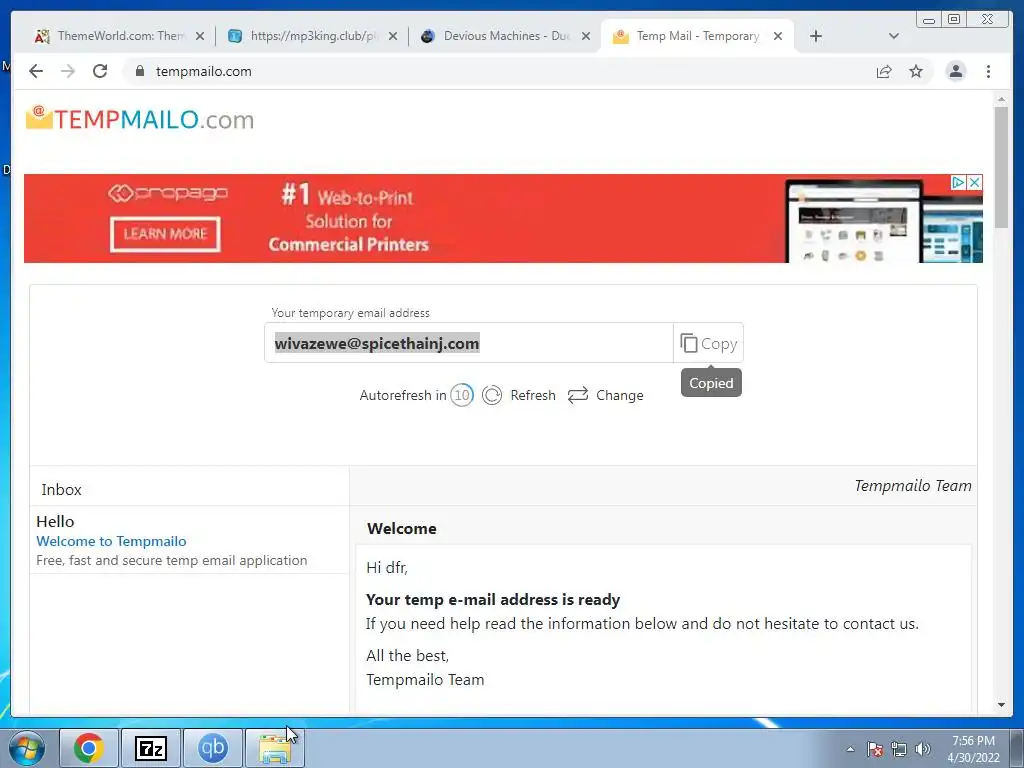Click LEARN MORE in the Propago ad

(165, 234)
